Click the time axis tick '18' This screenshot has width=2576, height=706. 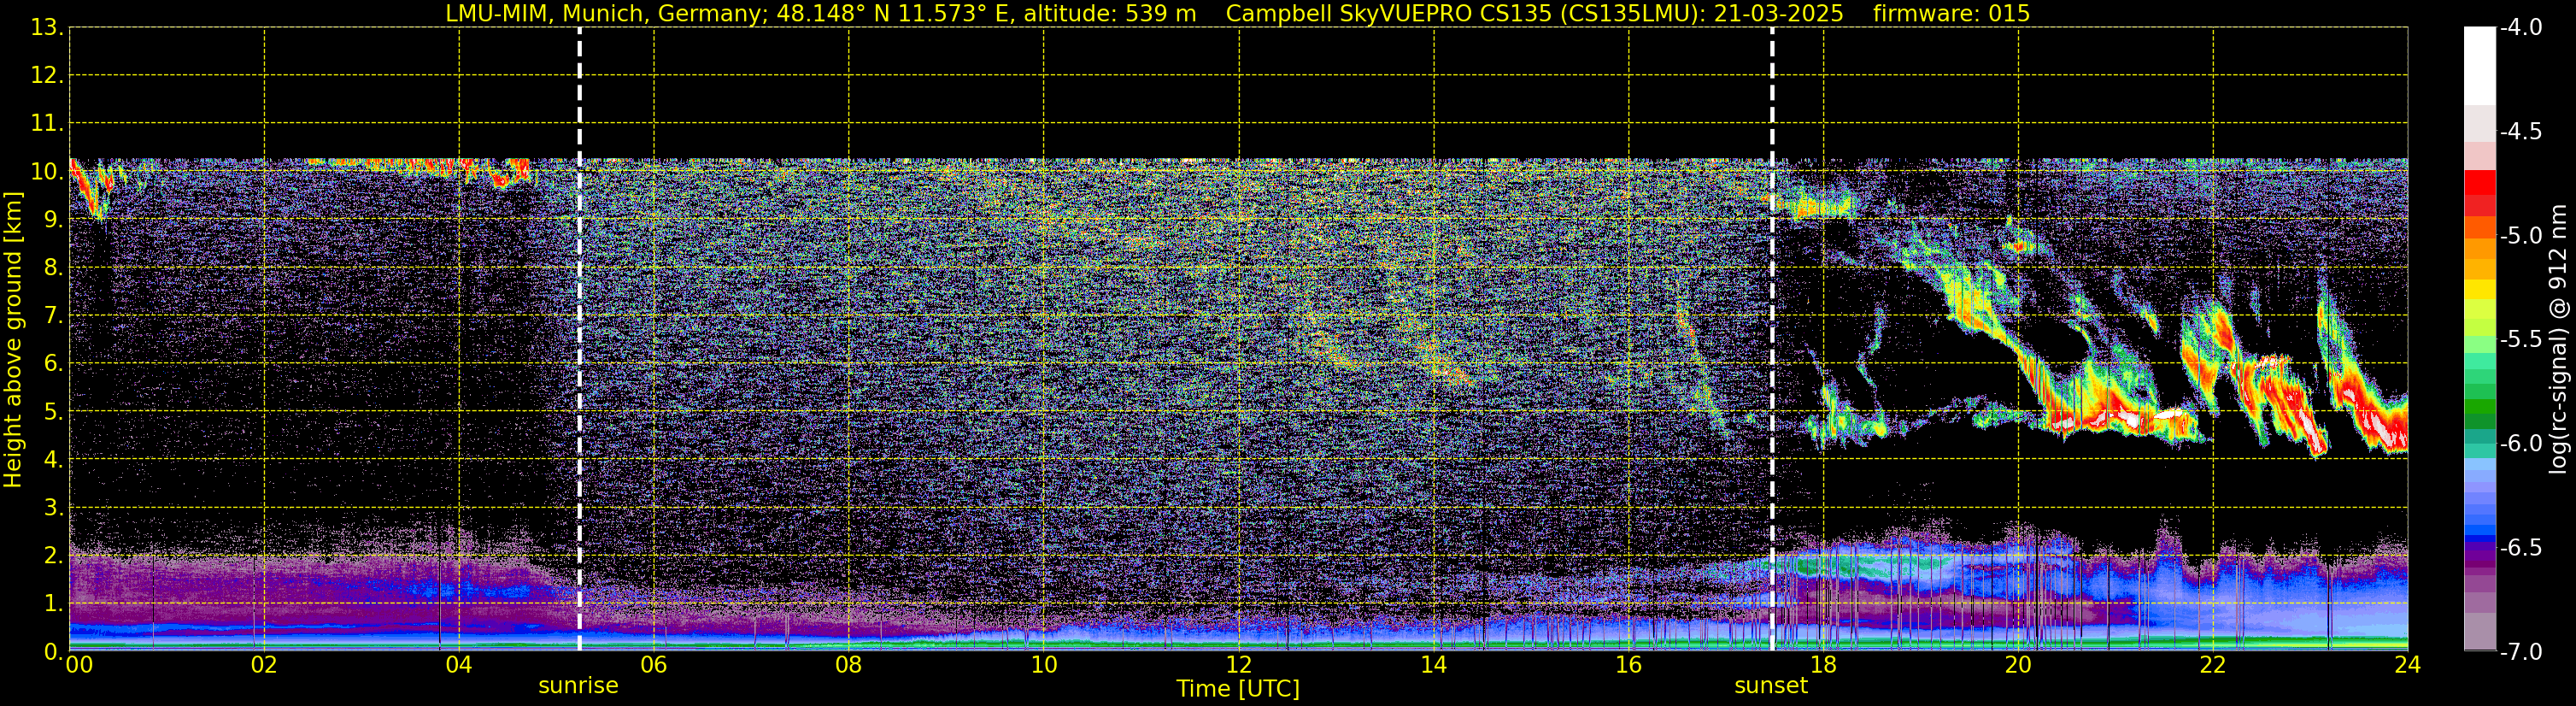pyautogui.click(x=1824, y=664)
